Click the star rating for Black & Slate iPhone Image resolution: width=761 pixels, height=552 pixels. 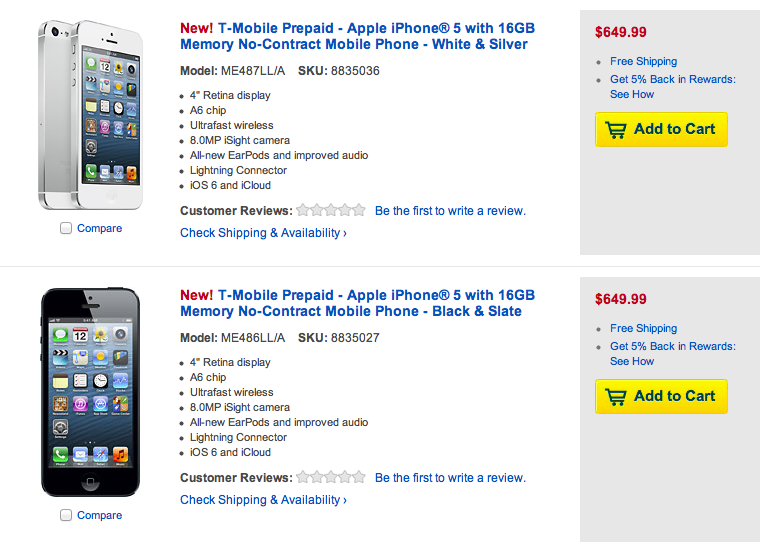coord(331,478)
